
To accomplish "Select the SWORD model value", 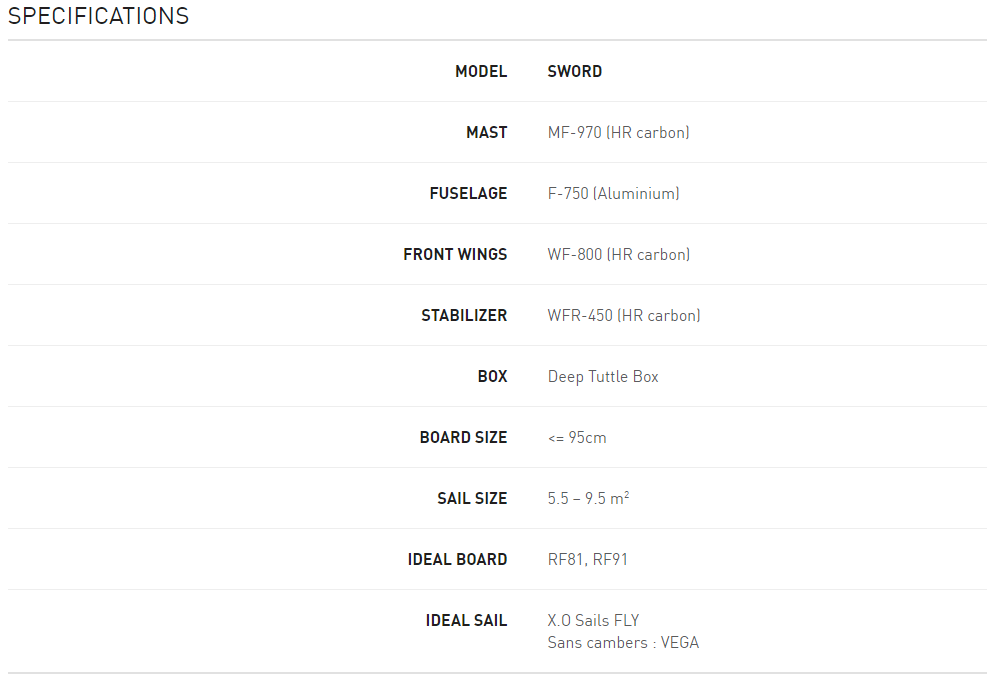I will coord(575,72).
